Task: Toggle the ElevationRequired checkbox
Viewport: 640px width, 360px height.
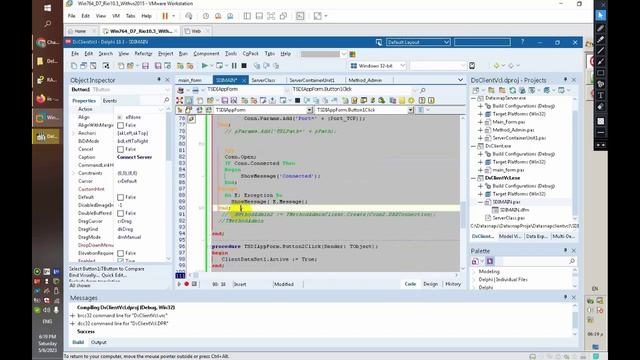Action: [120, 253]
